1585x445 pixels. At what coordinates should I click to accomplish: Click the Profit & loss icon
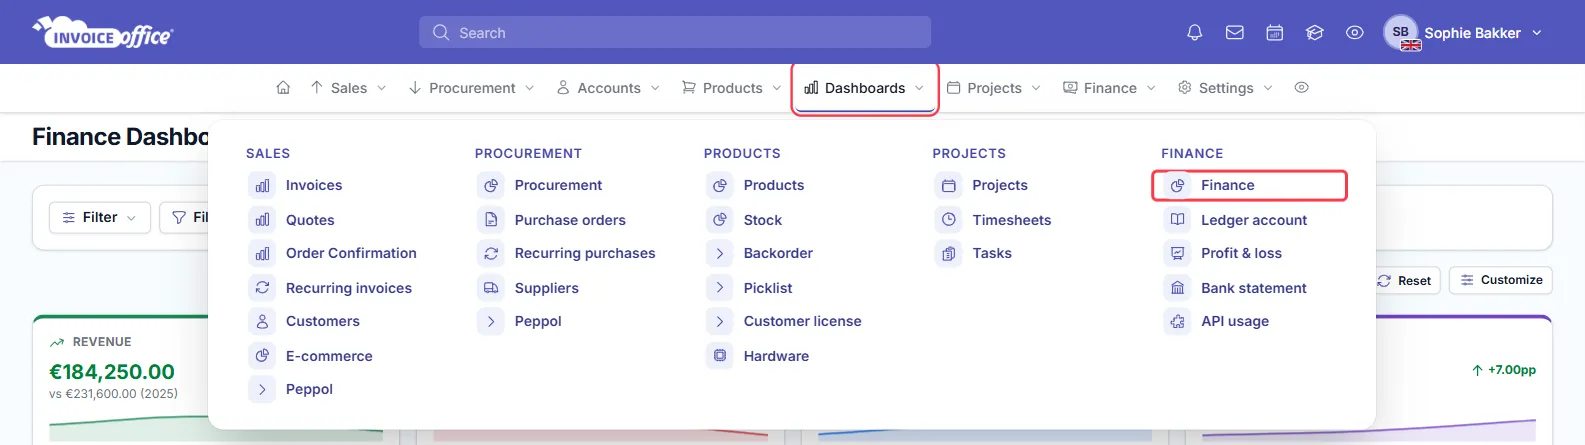(x=1178, y=254)
